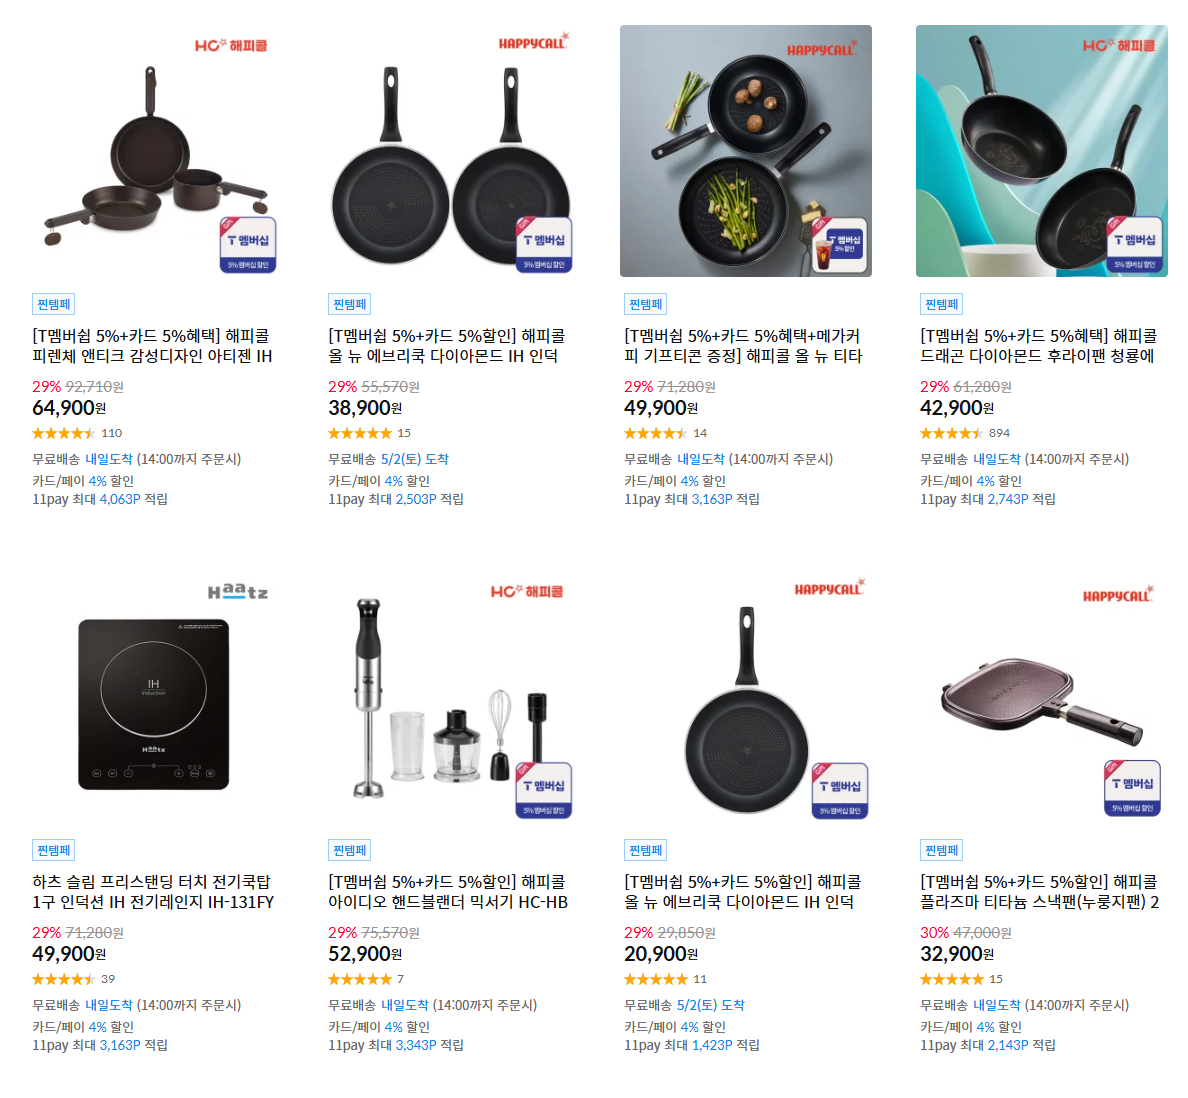Open the Happycall antique three-pan set image
This screenshot has height=1098, width=1188.
[154, 151]
